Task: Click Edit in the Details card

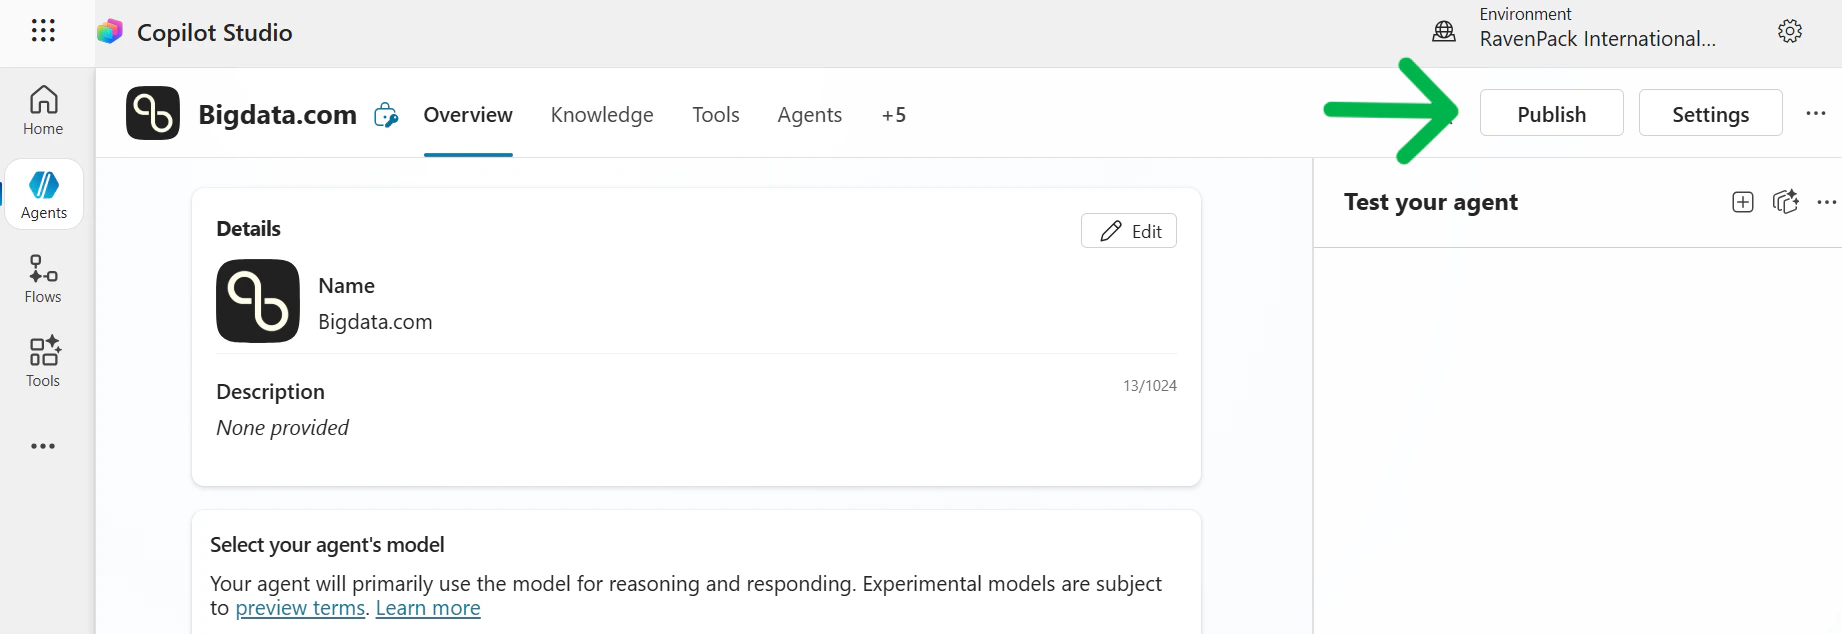Action: point(1129,231)
